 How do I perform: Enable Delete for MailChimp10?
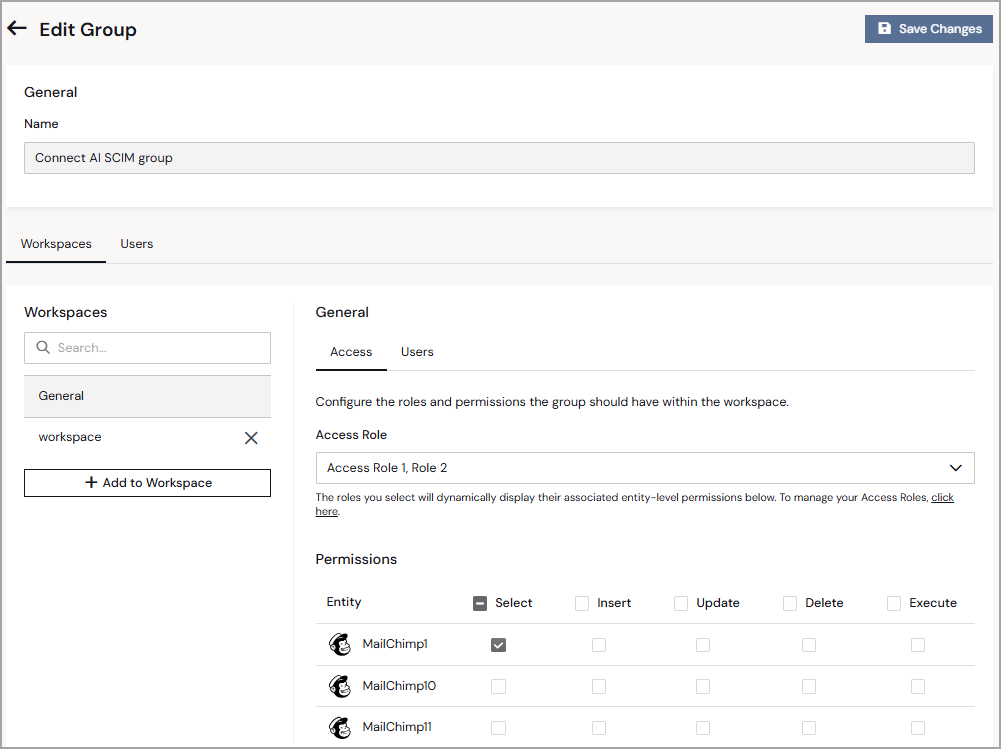pyautogui.click(x=809, y=686)
